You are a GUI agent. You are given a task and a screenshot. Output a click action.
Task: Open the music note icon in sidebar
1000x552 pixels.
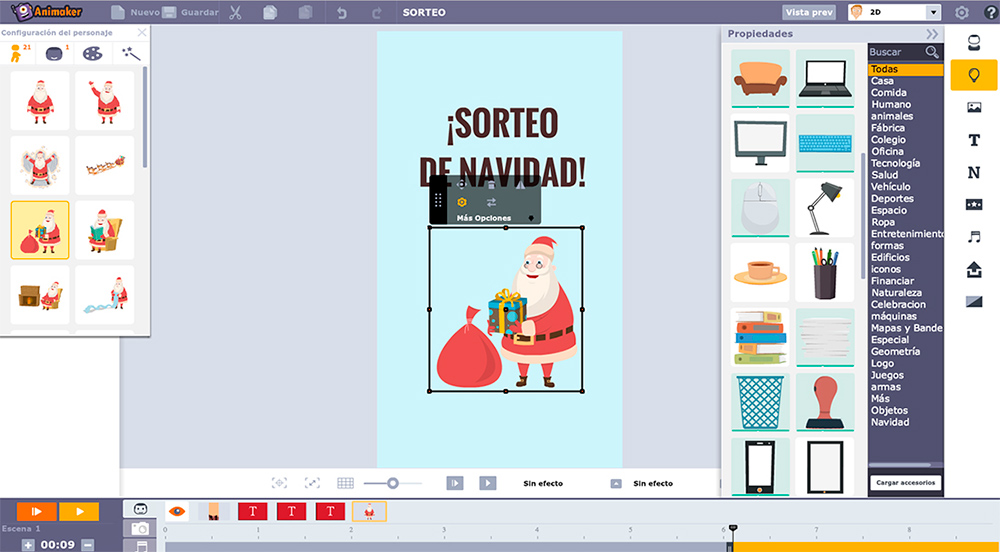tap(974, 236)
